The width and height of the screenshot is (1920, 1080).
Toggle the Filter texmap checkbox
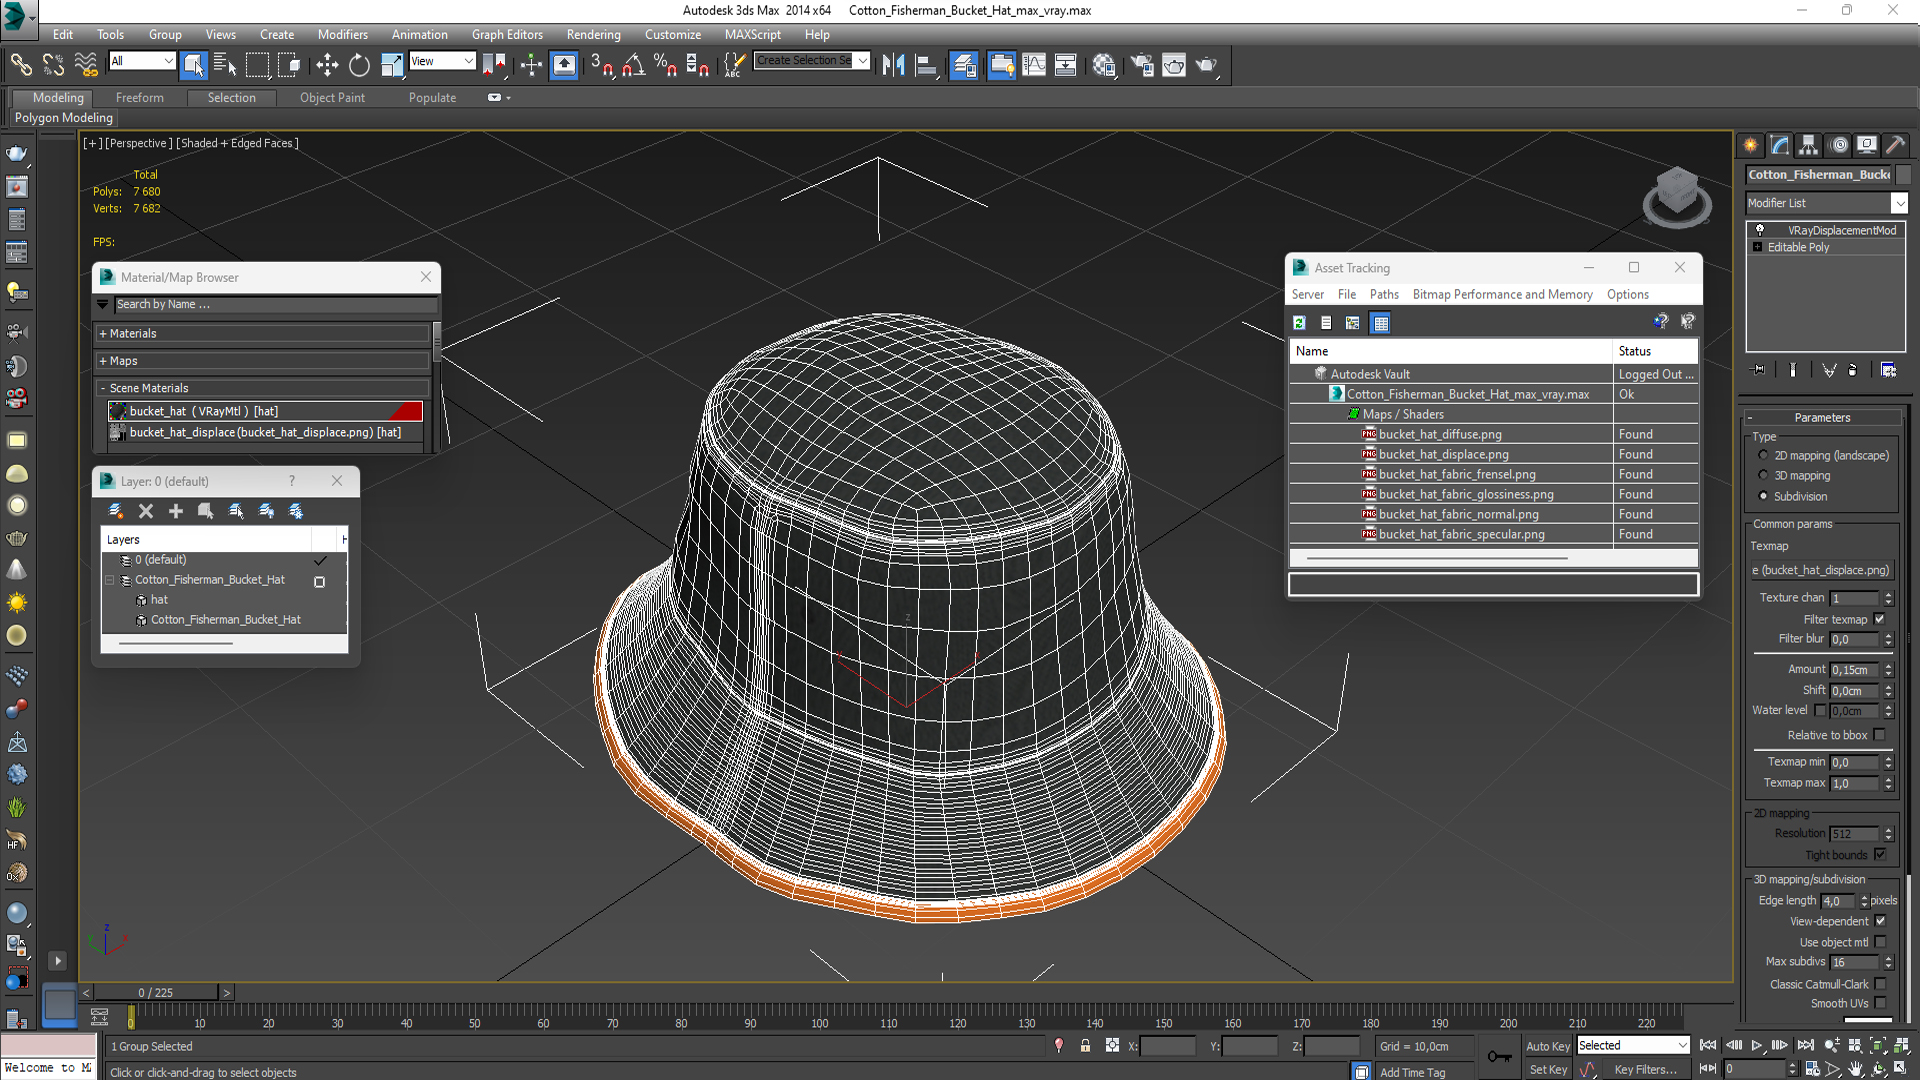pos(1880,619)
